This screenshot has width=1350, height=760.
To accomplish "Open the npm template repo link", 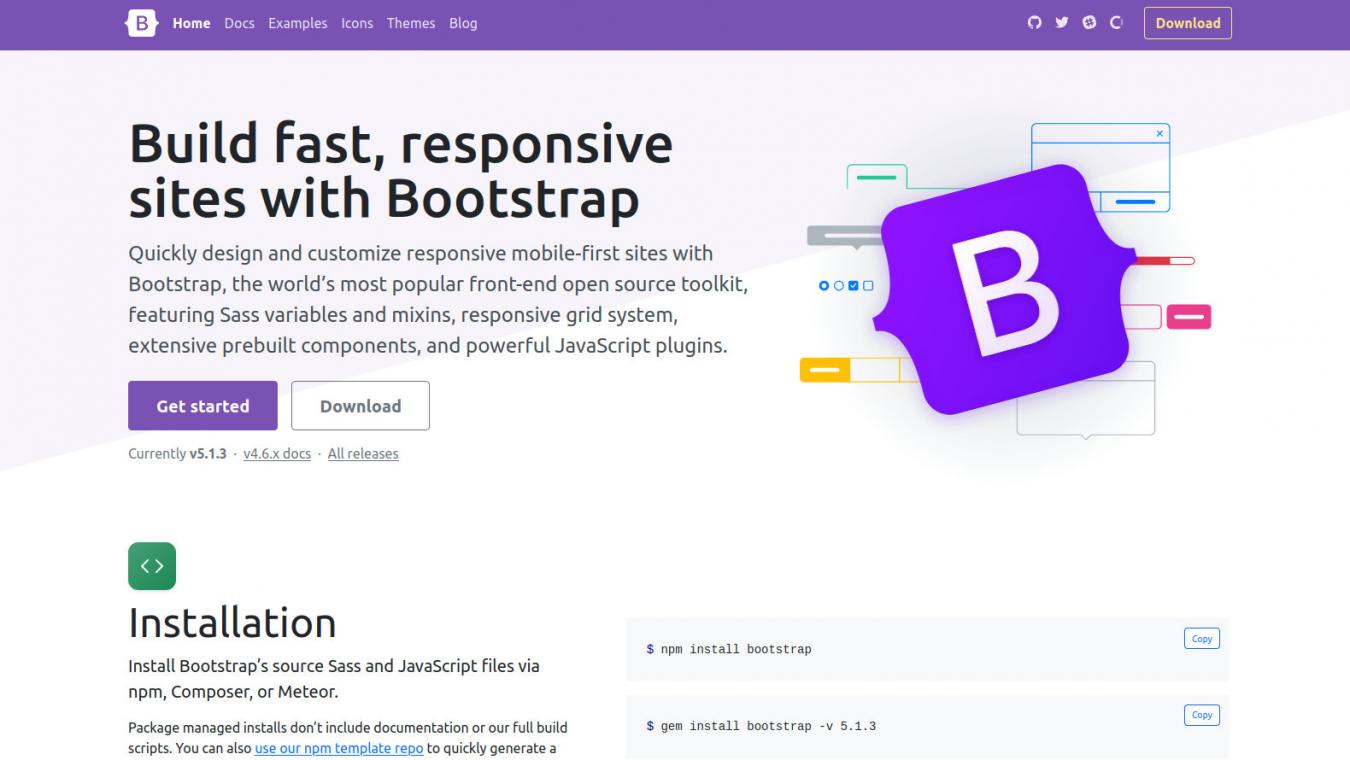I will click(x=339, y=747).
